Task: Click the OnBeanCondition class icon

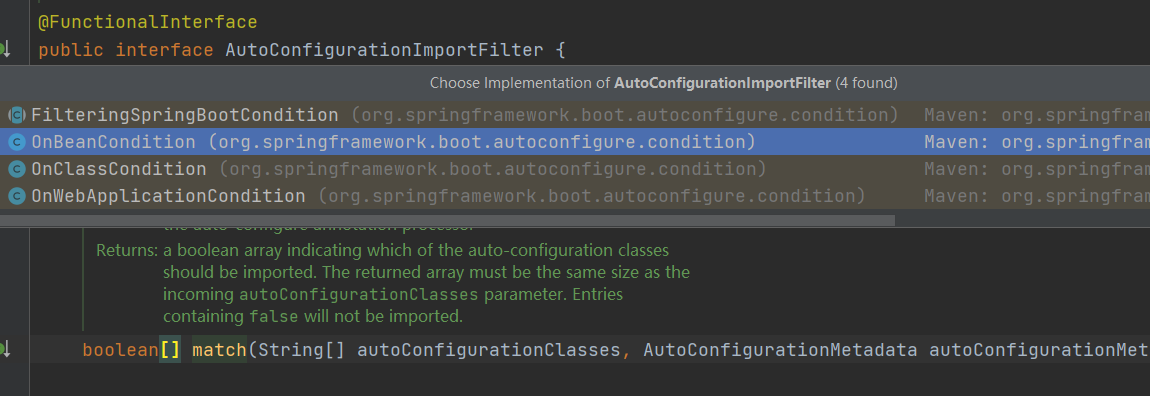Action: click(x=17, y=142)
